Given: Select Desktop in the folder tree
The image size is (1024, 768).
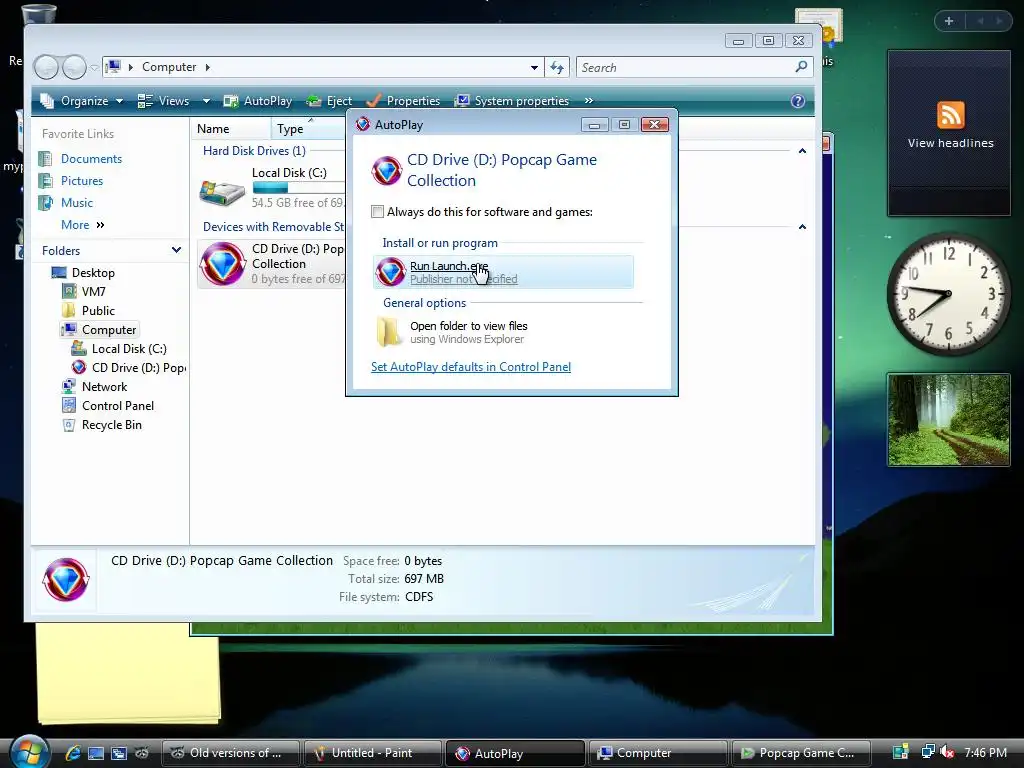Looking at the screenshot, I should 93,272.
